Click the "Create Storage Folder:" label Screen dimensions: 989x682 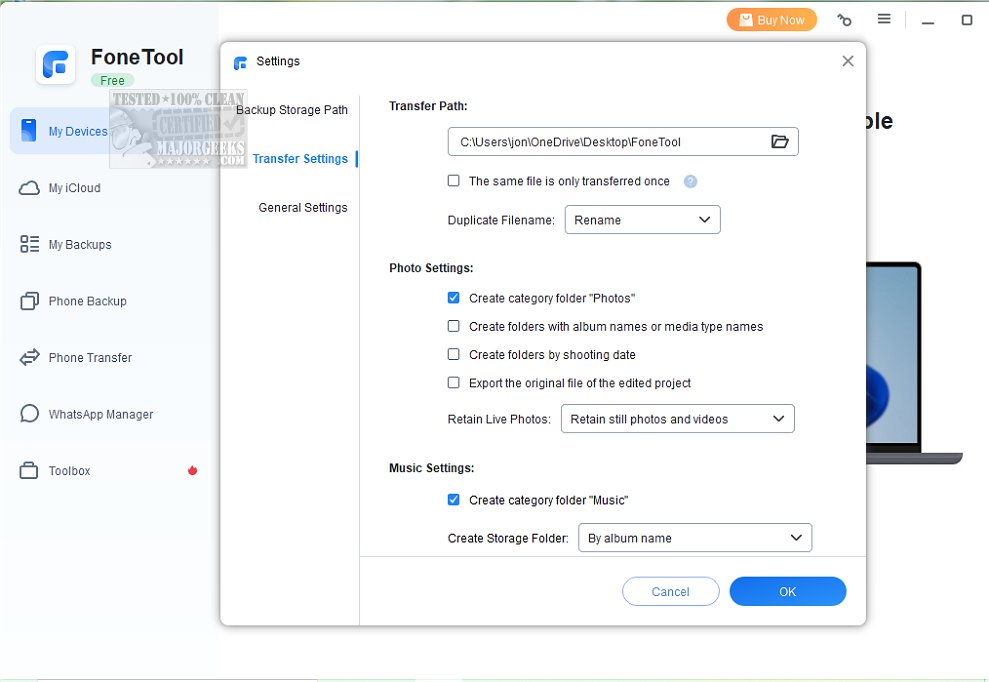tap(508, 538)
